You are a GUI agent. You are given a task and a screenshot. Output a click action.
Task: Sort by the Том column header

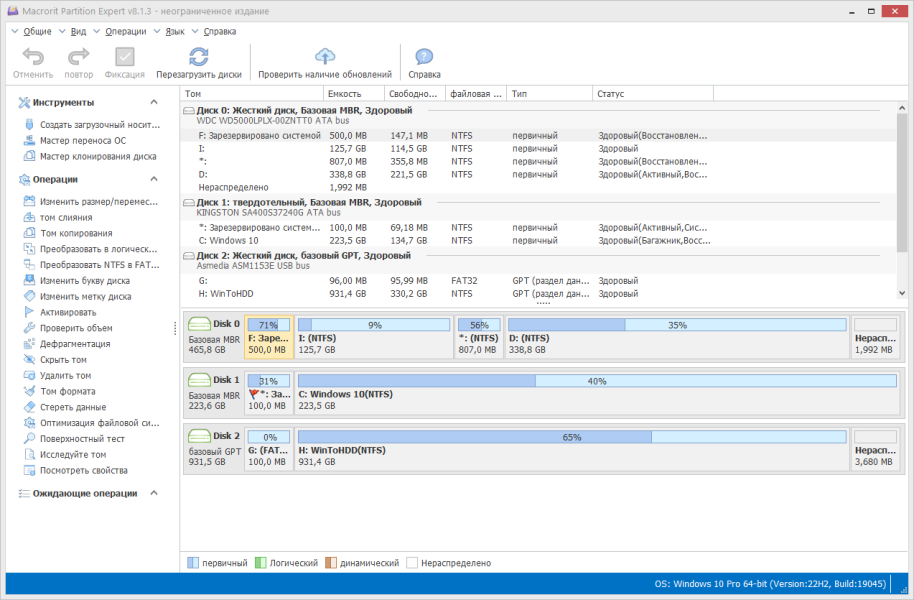coord(252,93)
